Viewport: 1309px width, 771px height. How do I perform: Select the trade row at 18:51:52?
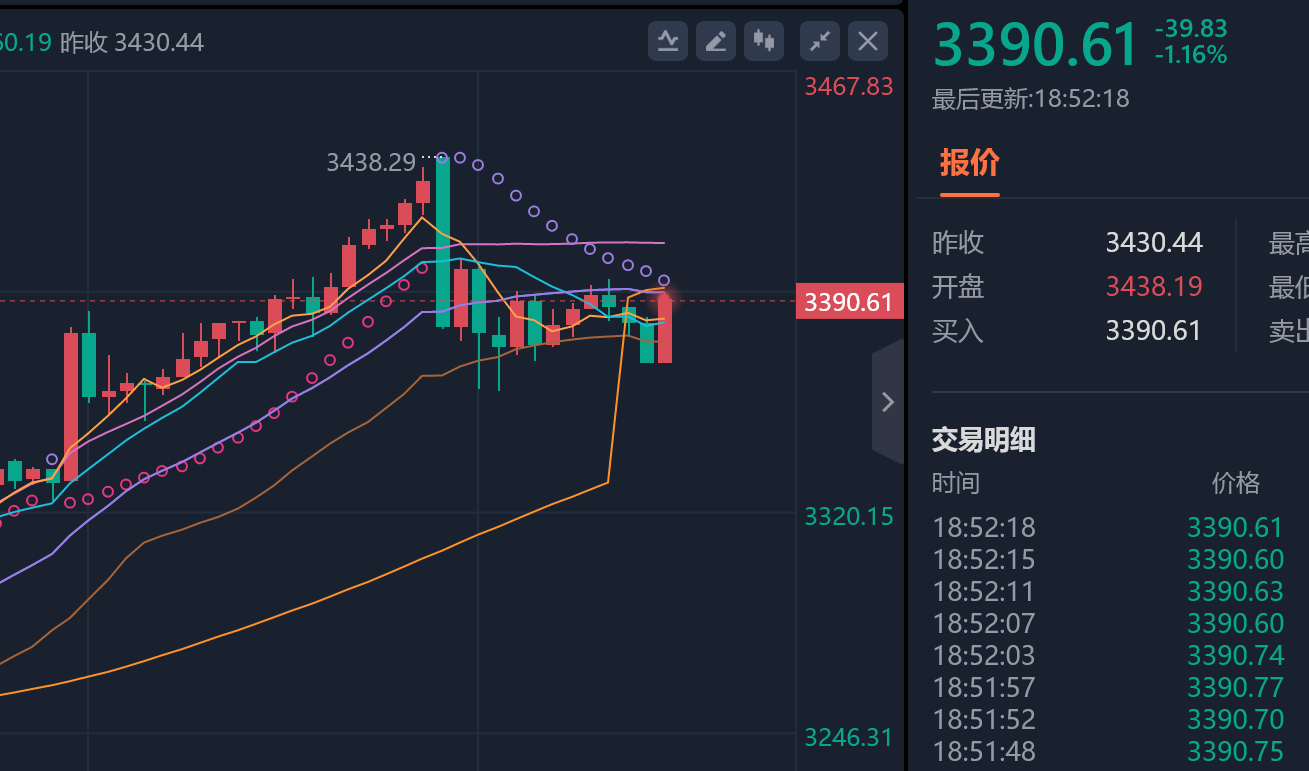1108,719
